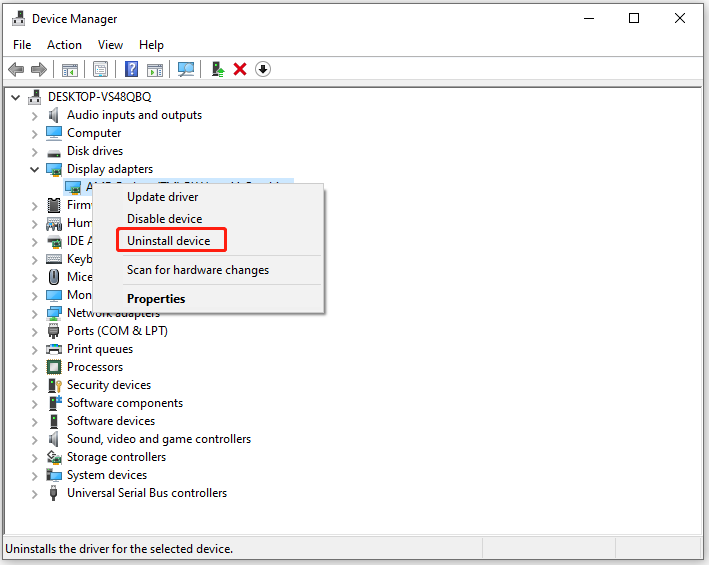709x565 pixels.
Task: Click the DESKTOP-VS48QBQ computer icon
Action: coord(35,97)
